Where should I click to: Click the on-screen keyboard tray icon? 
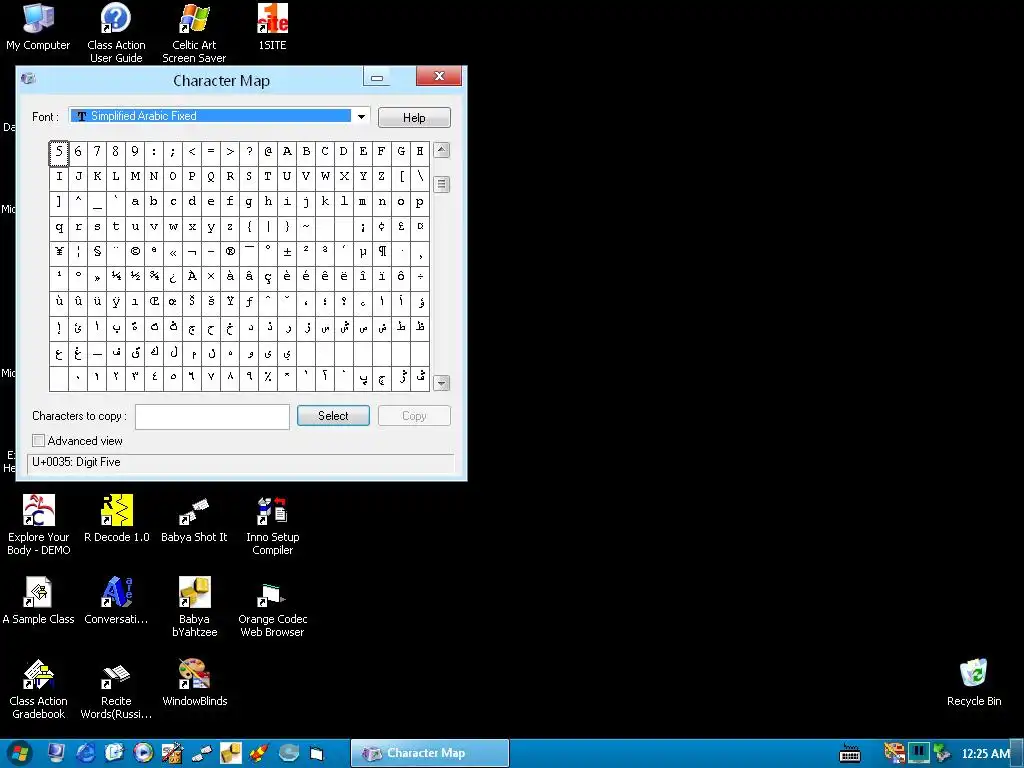point(850,754)
